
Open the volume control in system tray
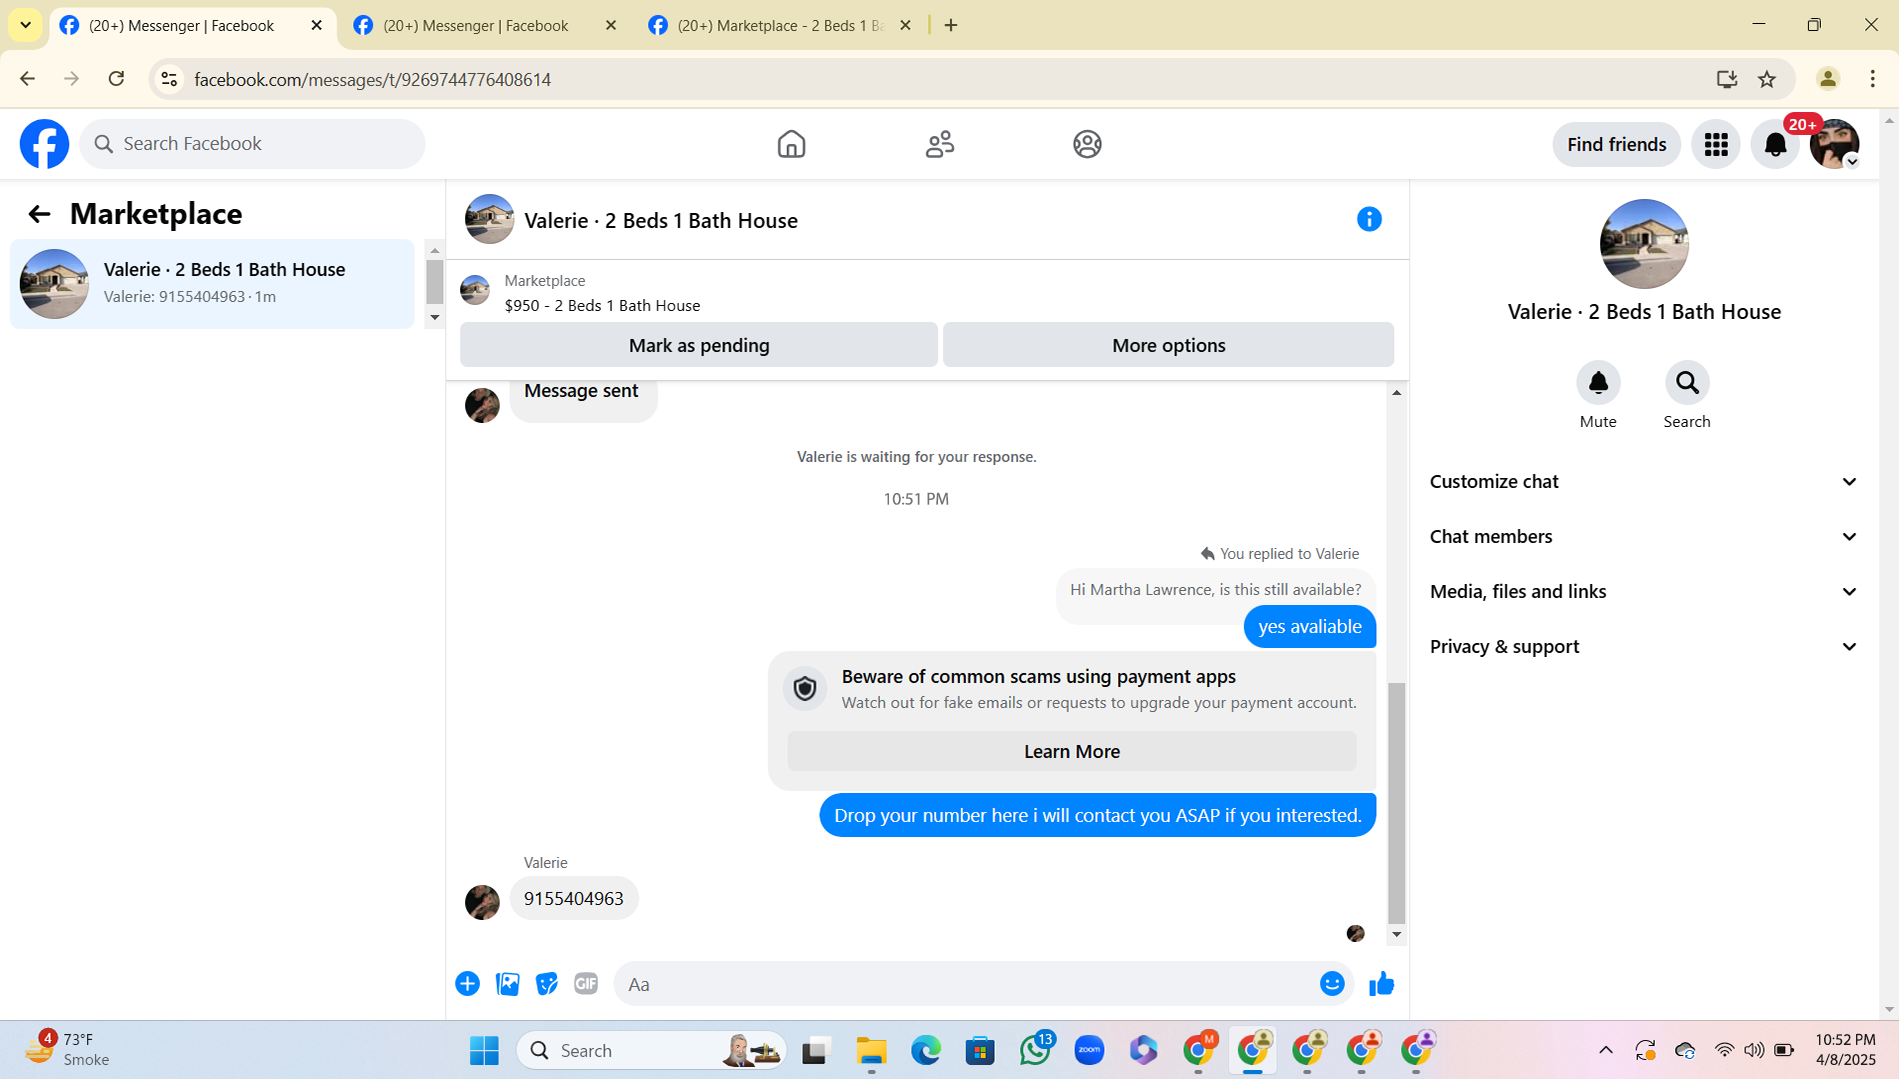[x=1754, y=1050]
